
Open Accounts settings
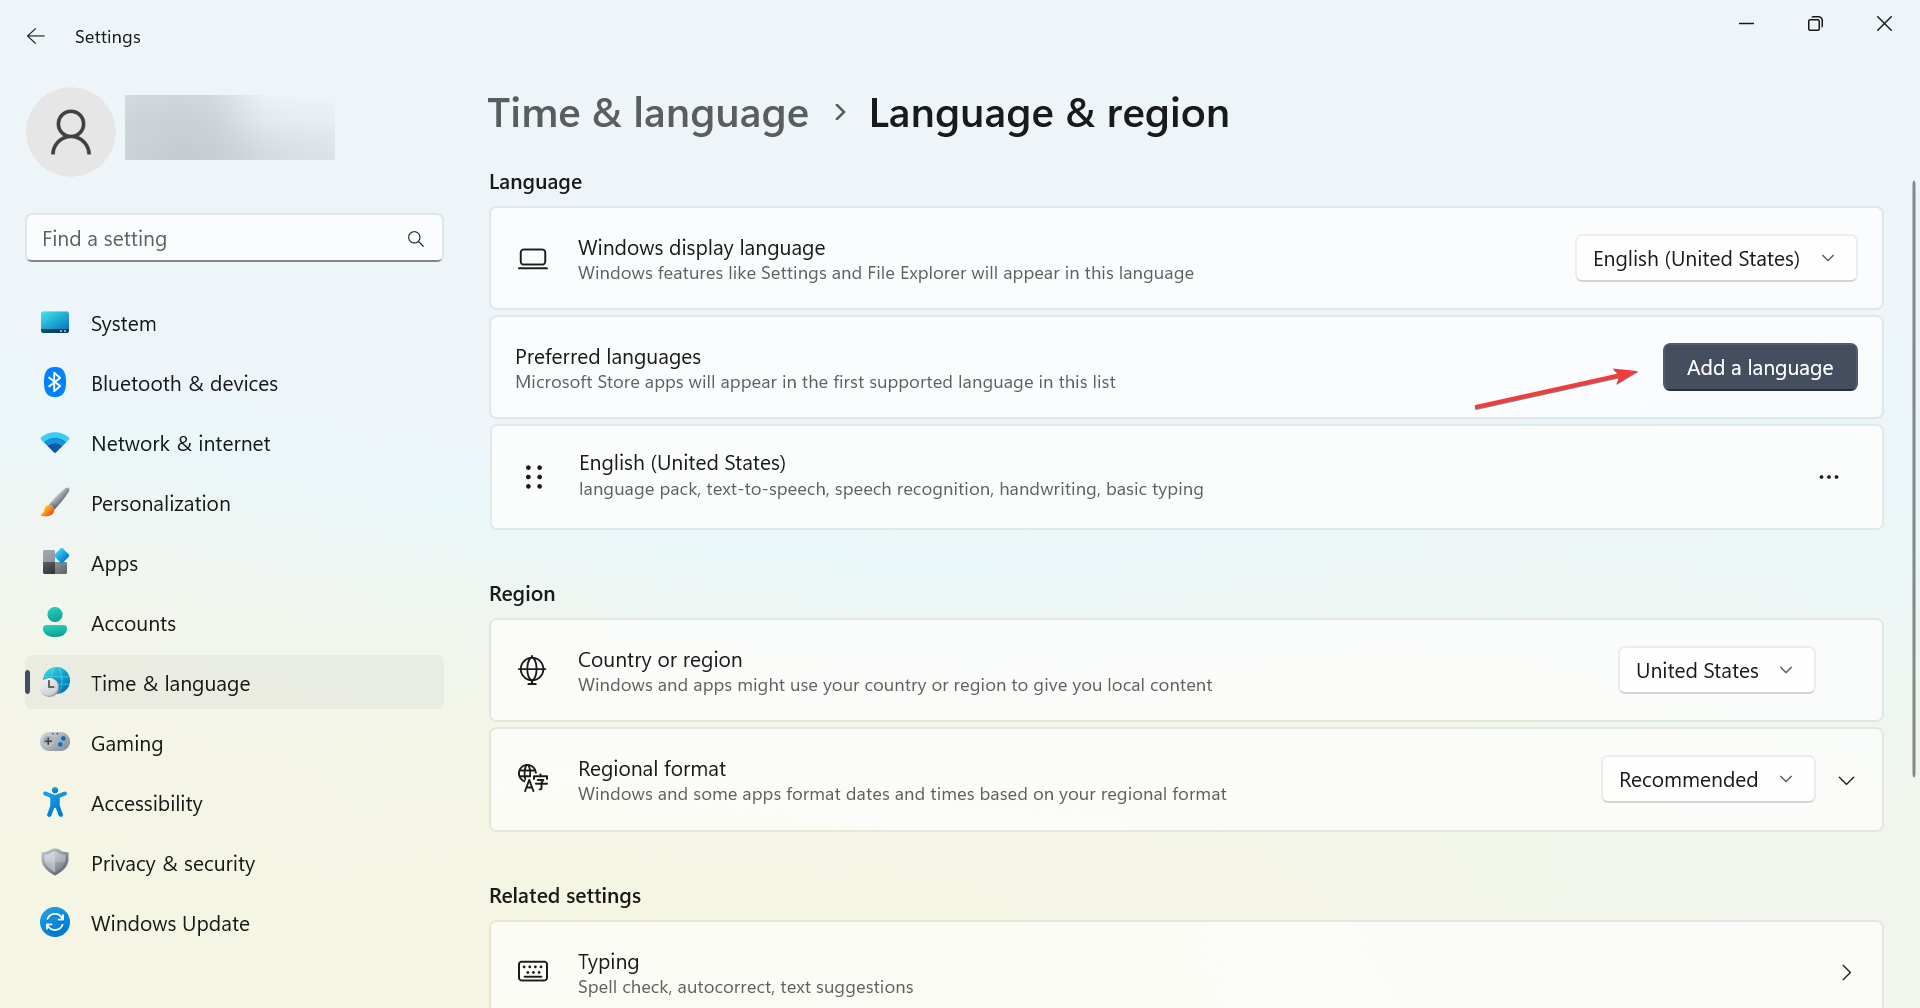tap(234, 623)
